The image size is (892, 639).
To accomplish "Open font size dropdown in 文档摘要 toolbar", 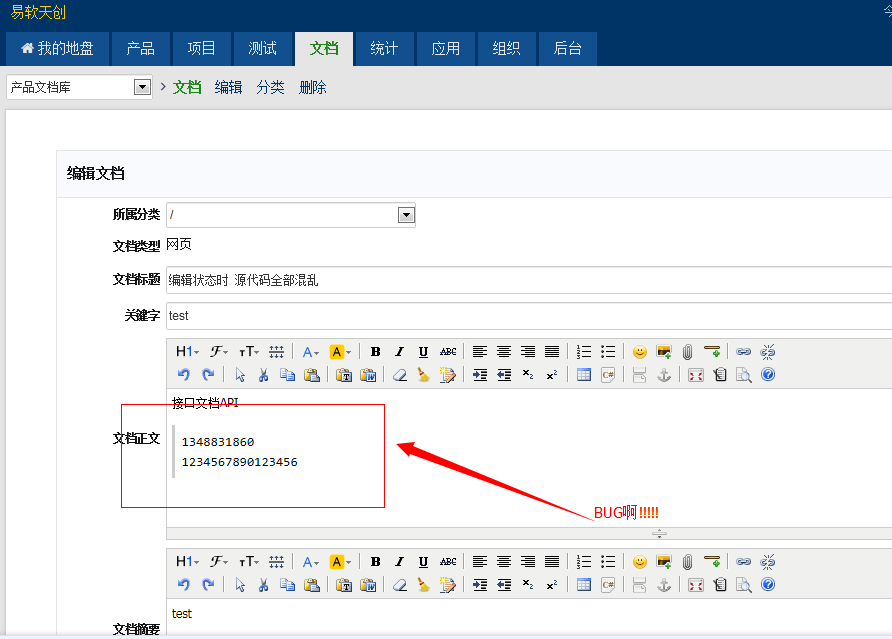I will coord(249,562).
